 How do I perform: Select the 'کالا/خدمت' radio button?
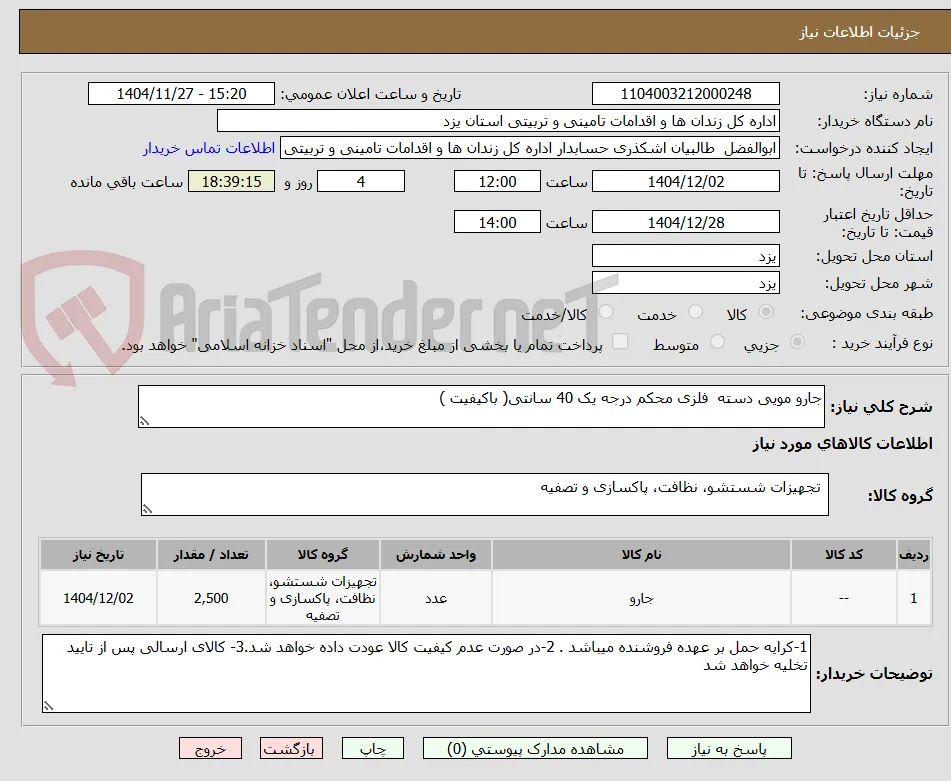coord(606,312)
